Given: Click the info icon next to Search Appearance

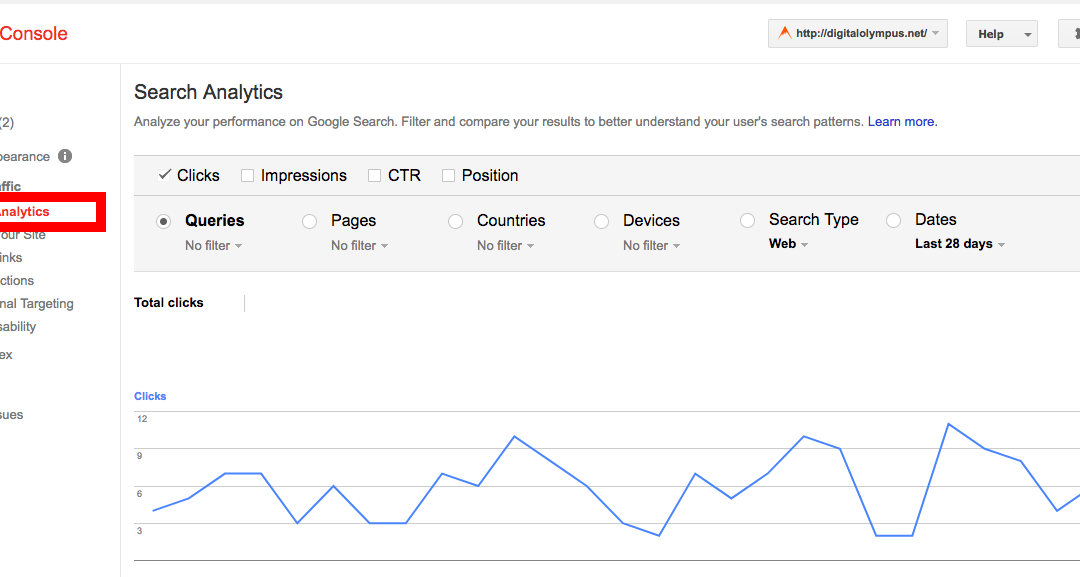Looking at the screenshot, I should pos(64,156).
